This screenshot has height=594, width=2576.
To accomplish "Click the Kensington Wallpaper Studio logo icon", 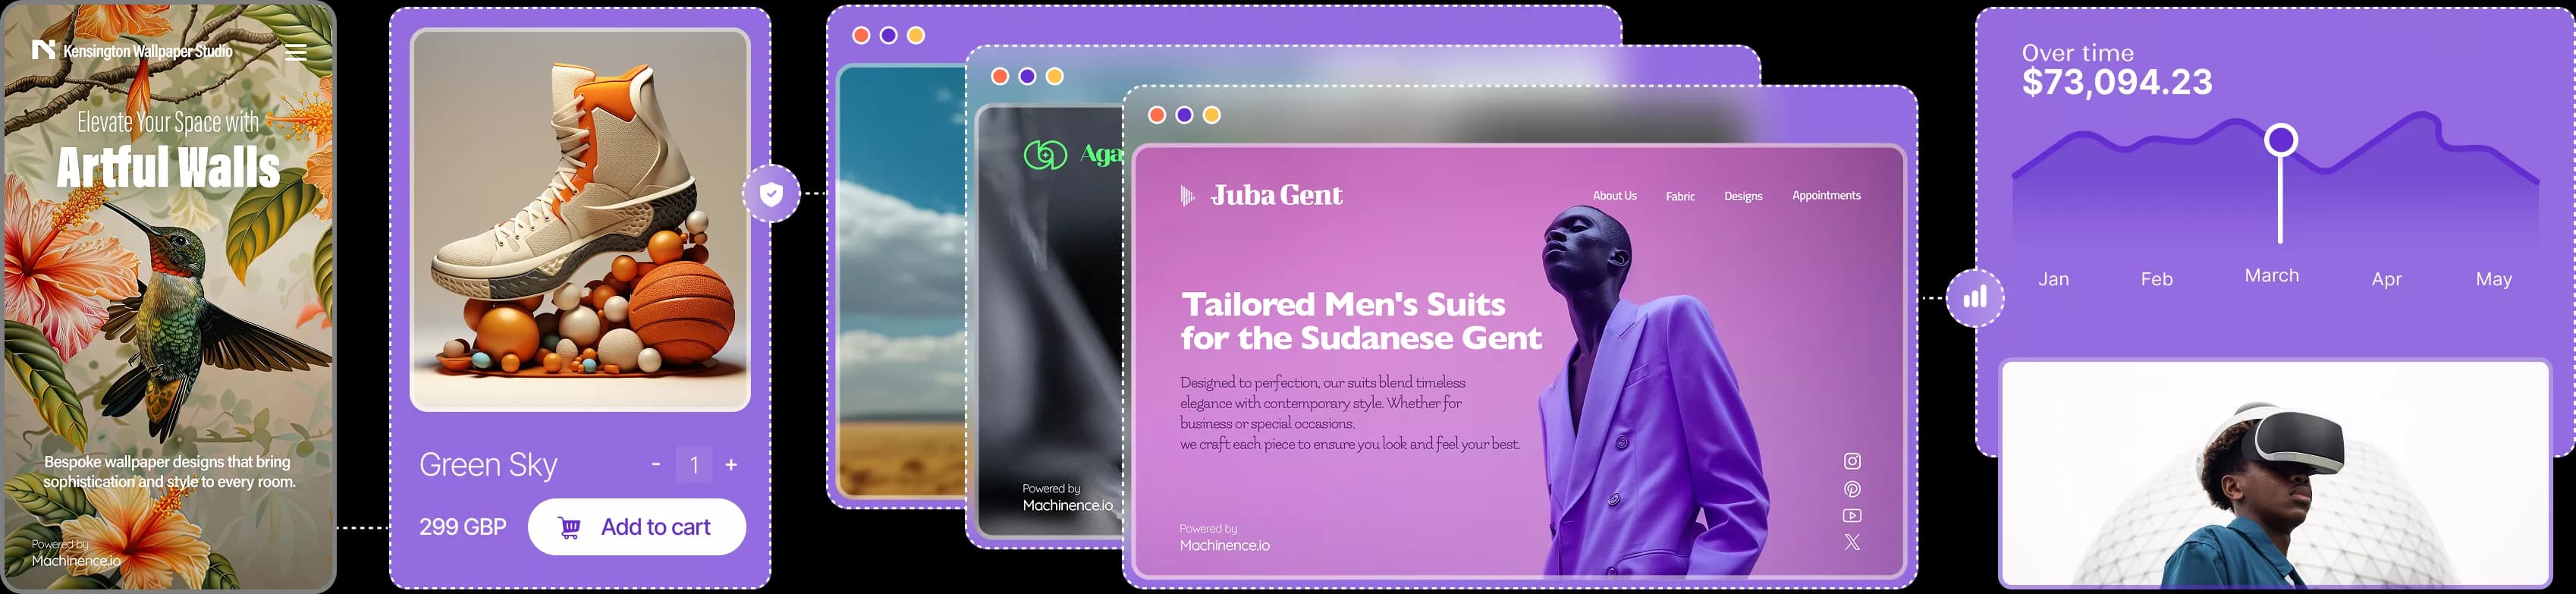I will click(x=43, y=50).
